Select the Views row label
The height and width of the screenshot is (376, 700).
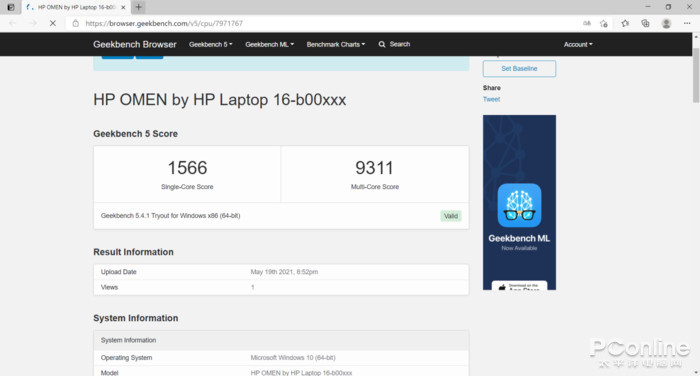pyautogui.click(x=109, y=287)
